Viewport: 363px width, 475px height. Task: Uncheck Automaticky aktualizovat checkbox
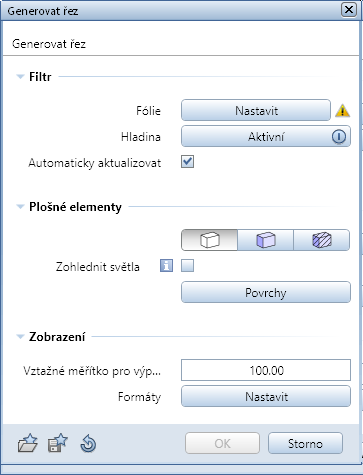187,162
